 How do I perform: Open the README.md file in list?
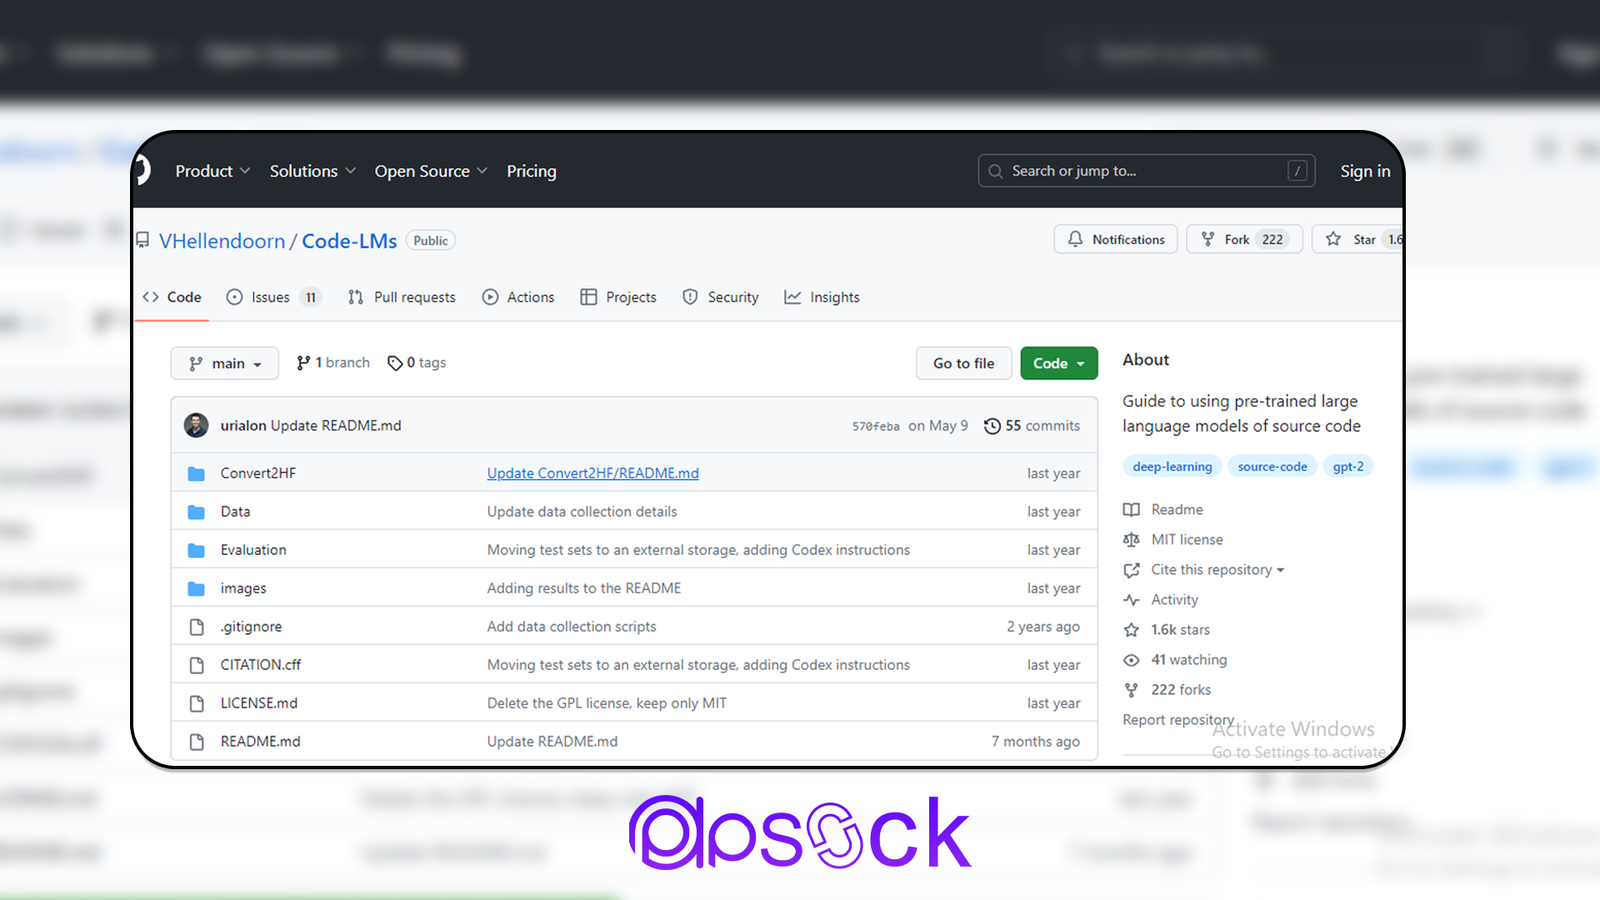[x=260, y=741]
